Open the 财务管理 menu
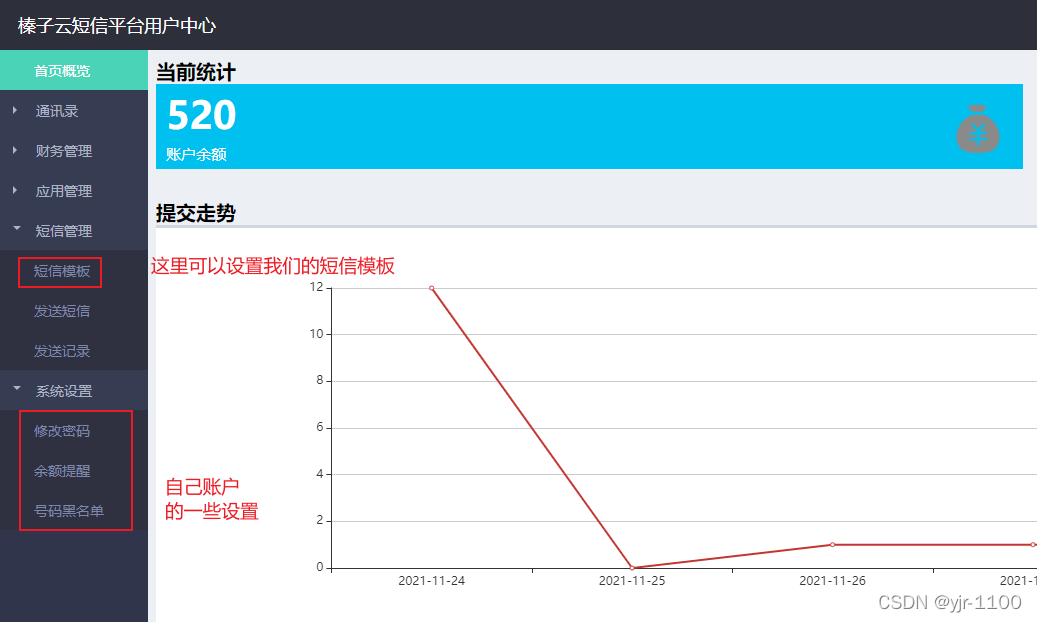Image resolution: width=1037 pixels, height=622 pixels. tap(63, 151)
